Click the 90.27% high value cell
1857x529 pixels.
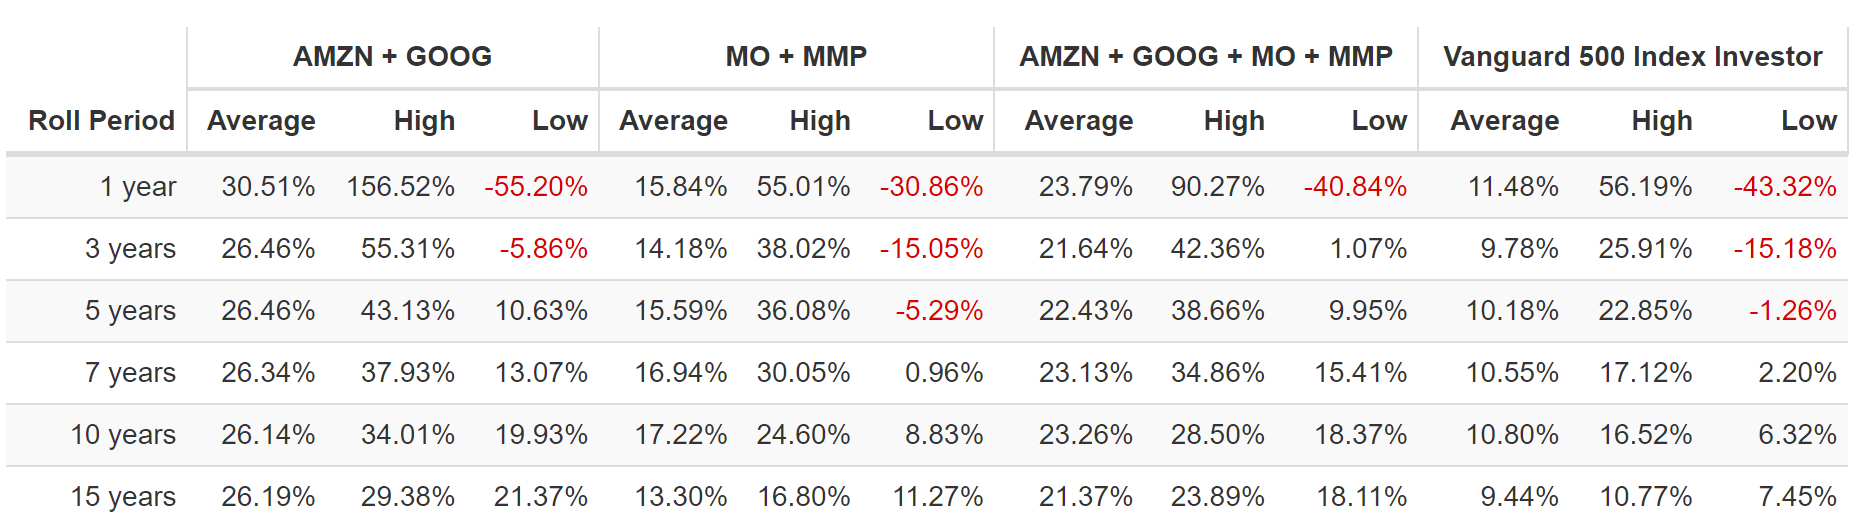pyautogui.click(x=1217, y=187)
